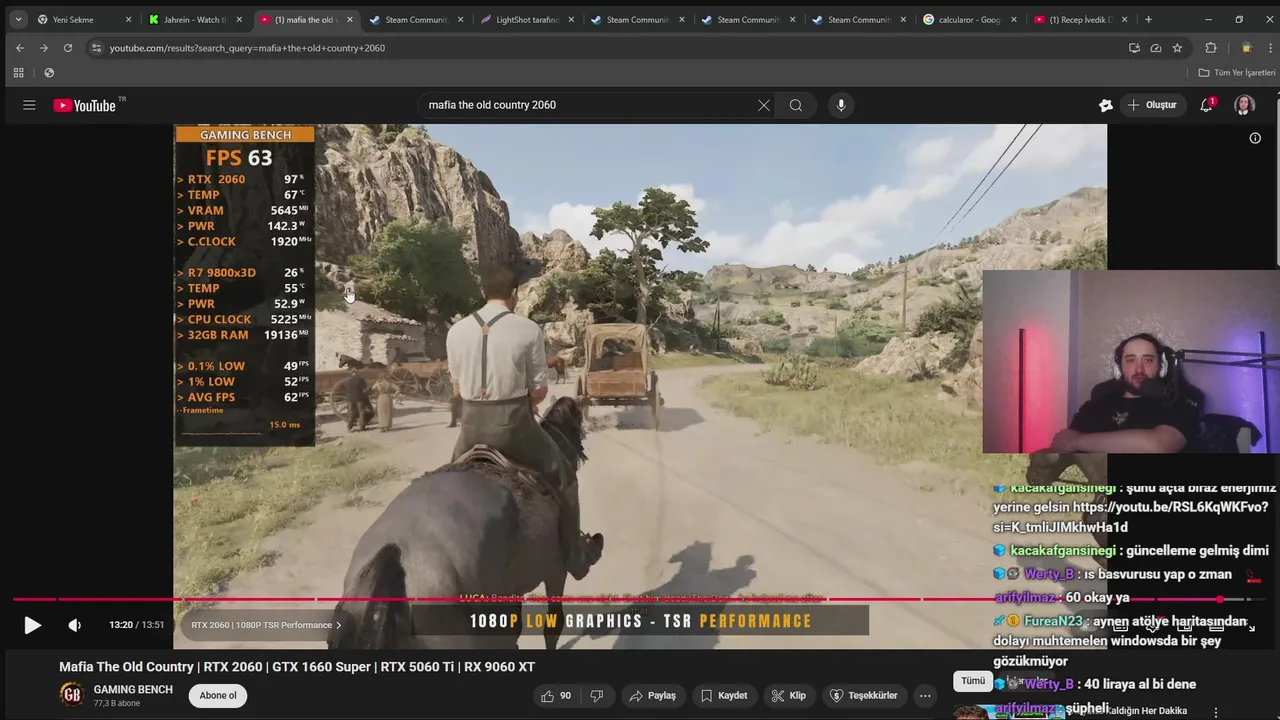Switch to the LightShot tab

[527, 19]
